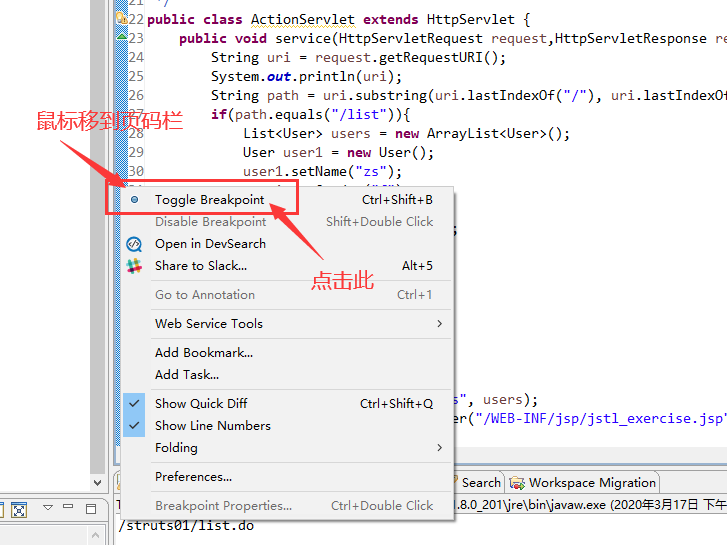Select Go to Annotation entry
The height and width of the screenshot is (545, 727).
[x=287, y=295]
